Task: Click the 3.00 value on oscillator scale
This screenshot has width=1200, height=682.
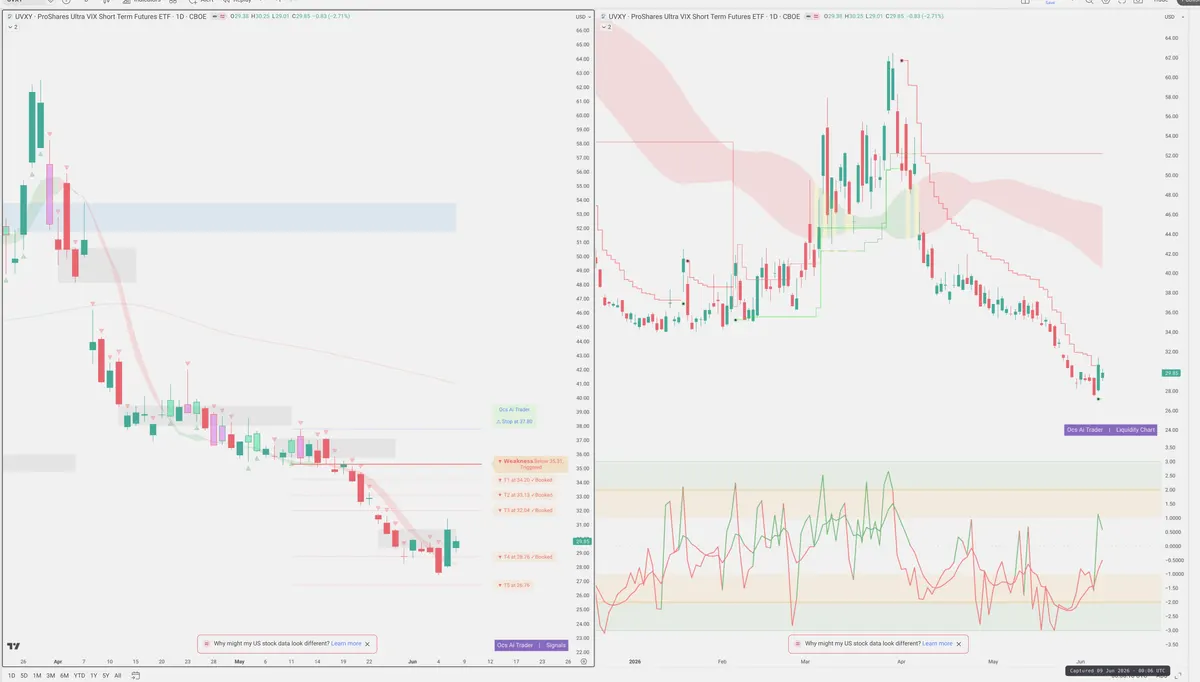Action: tap(1169, 462)
